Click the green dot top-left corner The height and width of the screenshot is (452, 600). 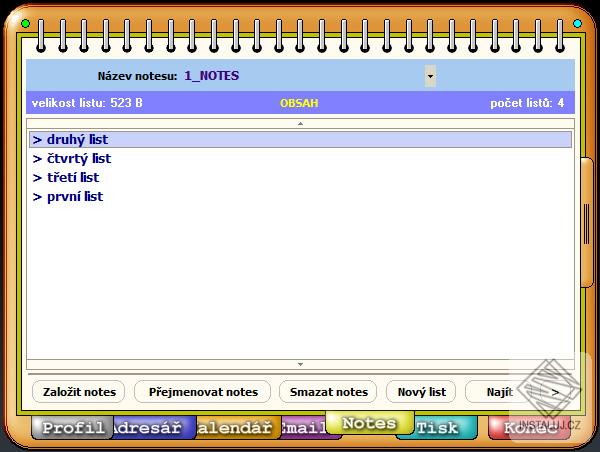[x=25, y=24]
